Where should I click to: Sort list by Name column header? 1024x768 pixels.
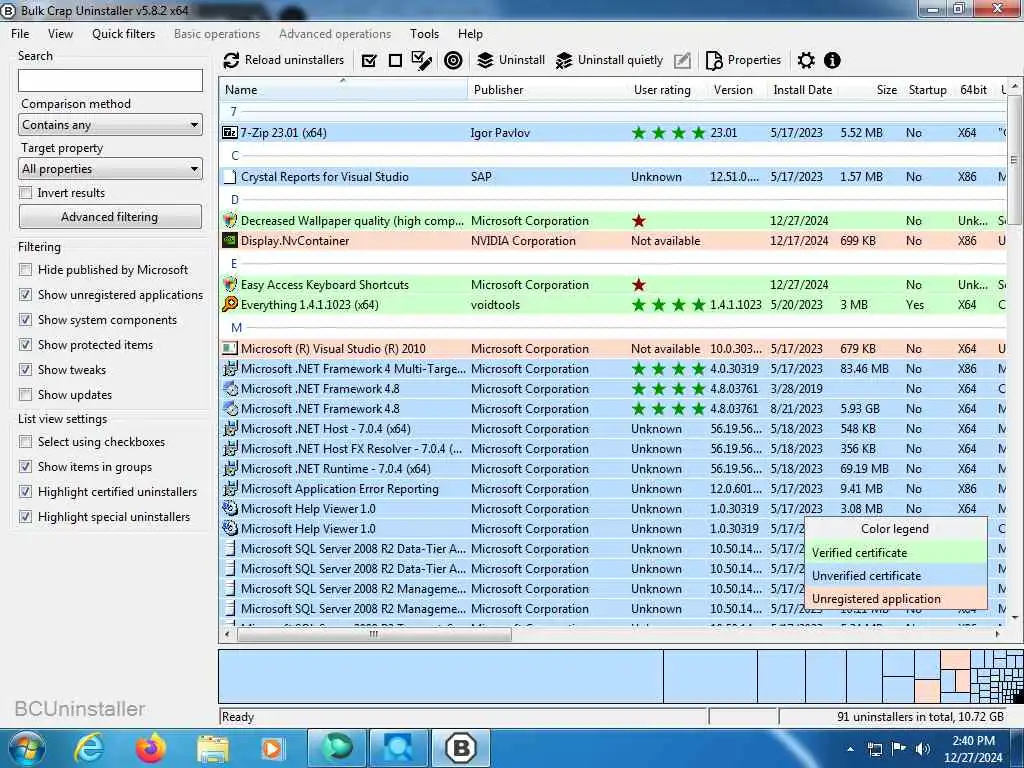pyautogui.click(x=344, y=89)
